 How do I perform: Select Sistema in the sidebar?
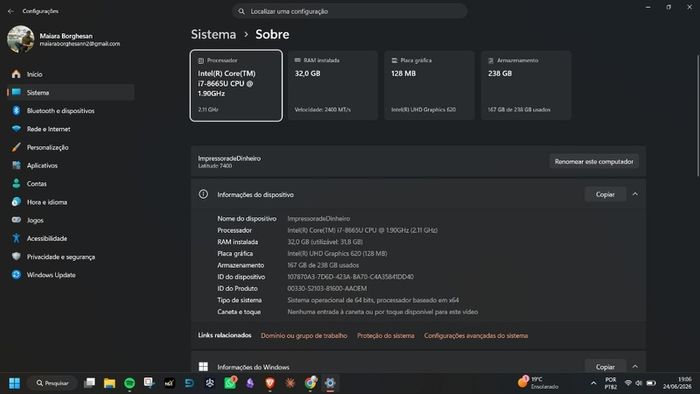coord(71,92)
